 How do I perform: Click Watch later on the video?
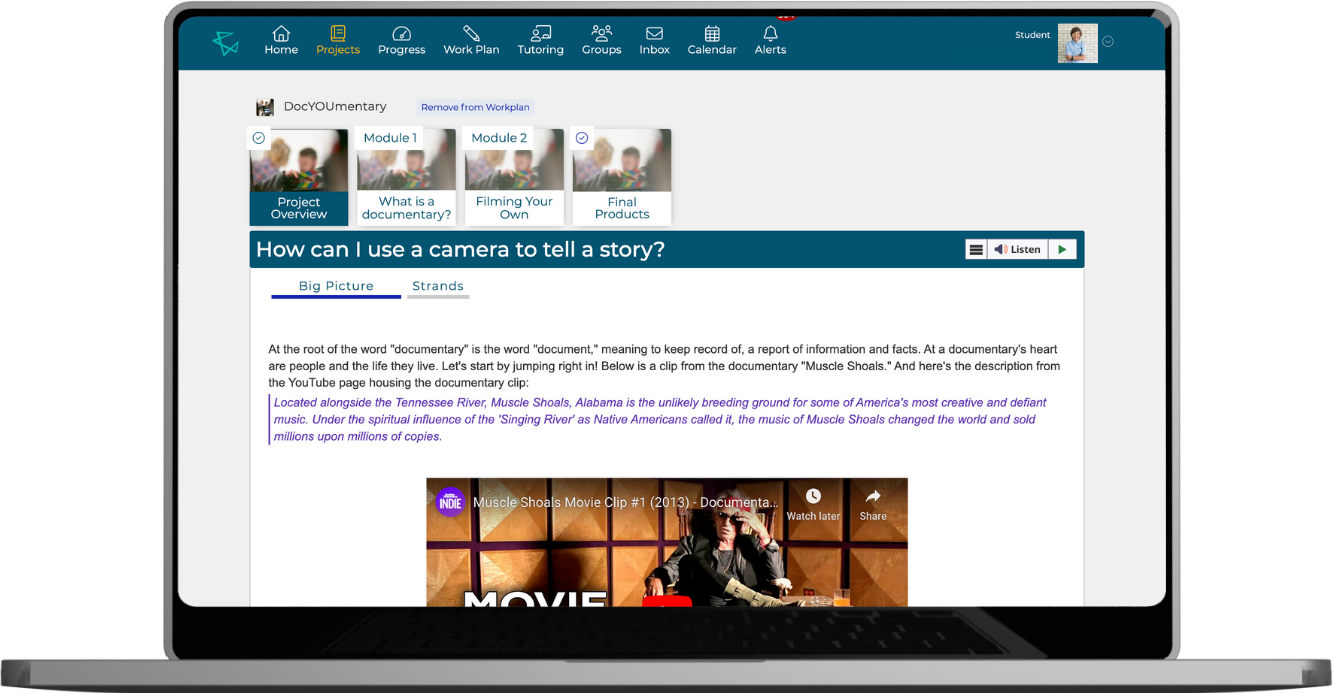pyautogui.click(x=813, y=504)
